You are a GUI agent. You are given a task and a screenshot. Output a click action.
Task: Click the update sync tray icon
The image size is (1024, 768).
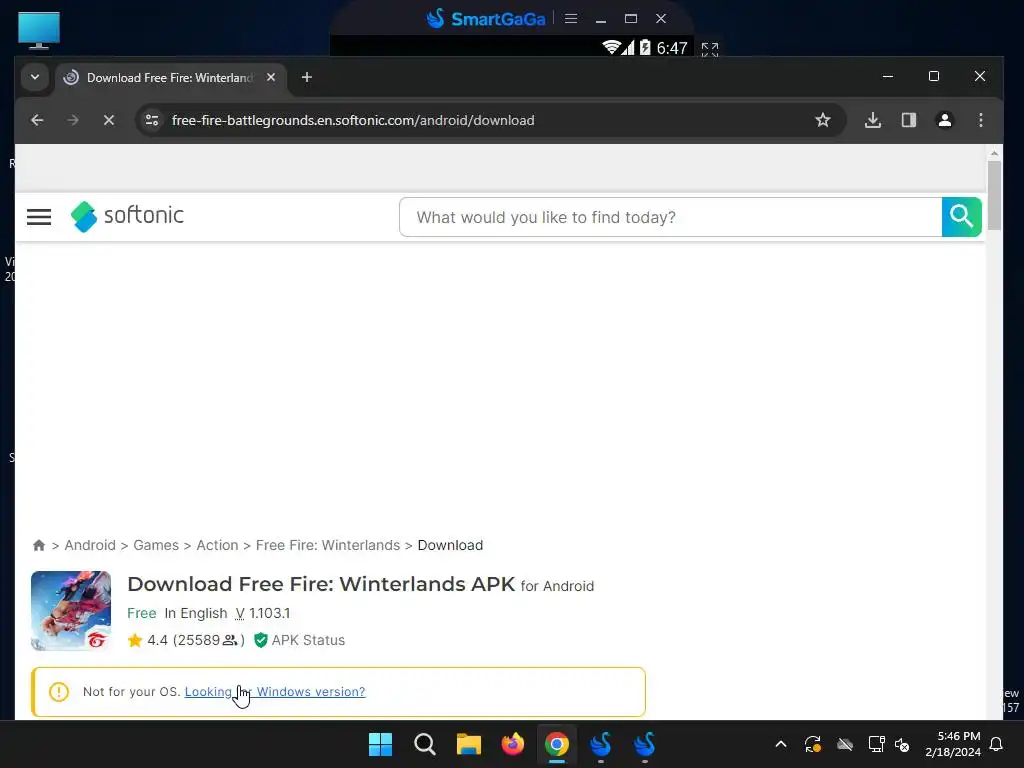[813, 744]
